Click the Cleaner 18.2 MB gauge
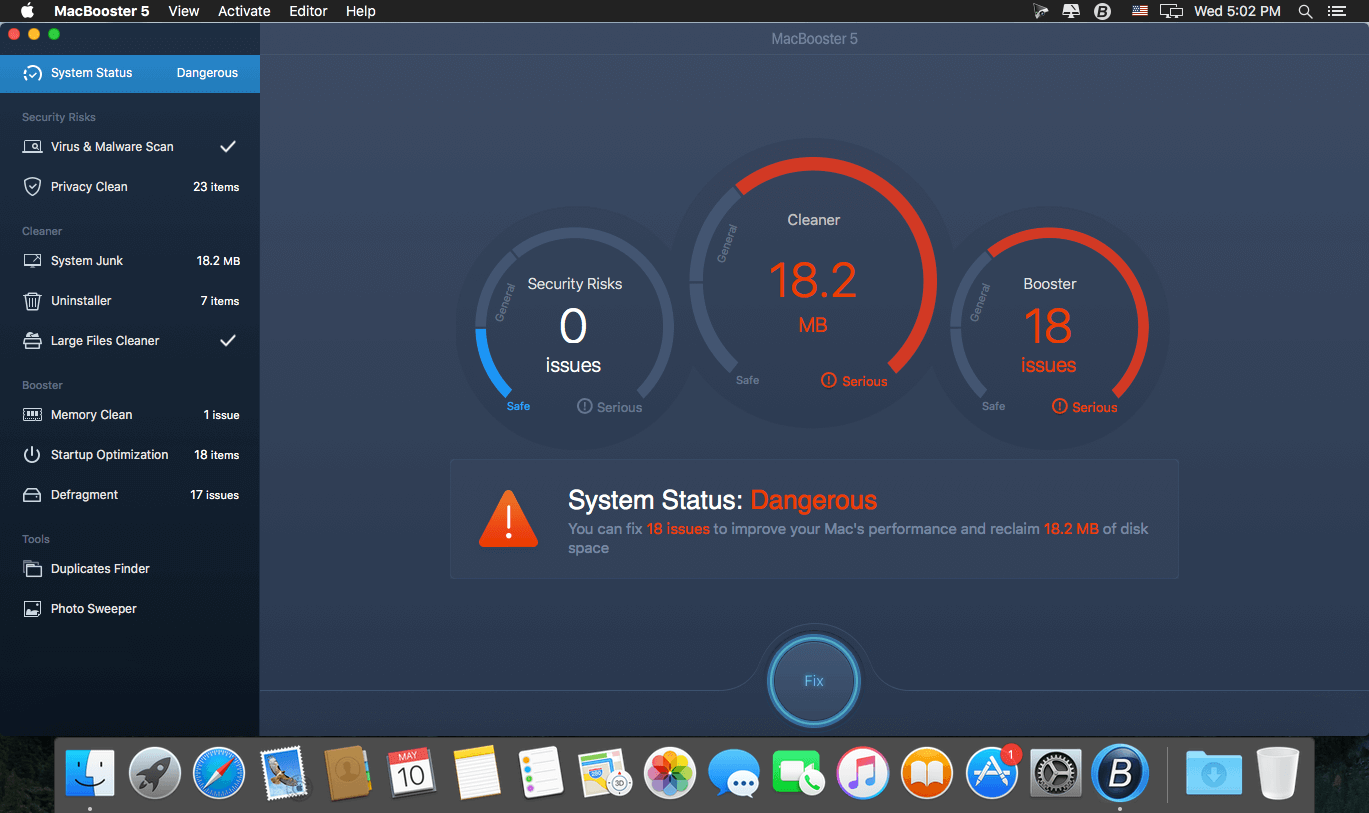The image size is (1369, 813). tap(813, 282)
